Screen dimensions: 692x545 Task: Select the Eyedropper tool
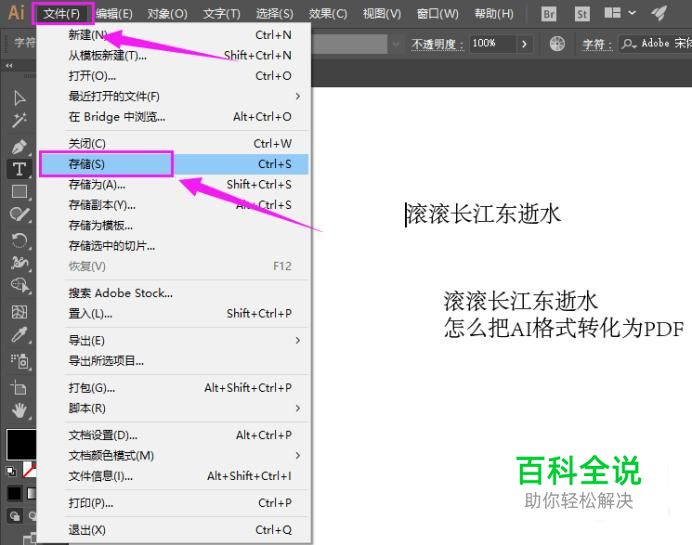[x=19, y=335]
